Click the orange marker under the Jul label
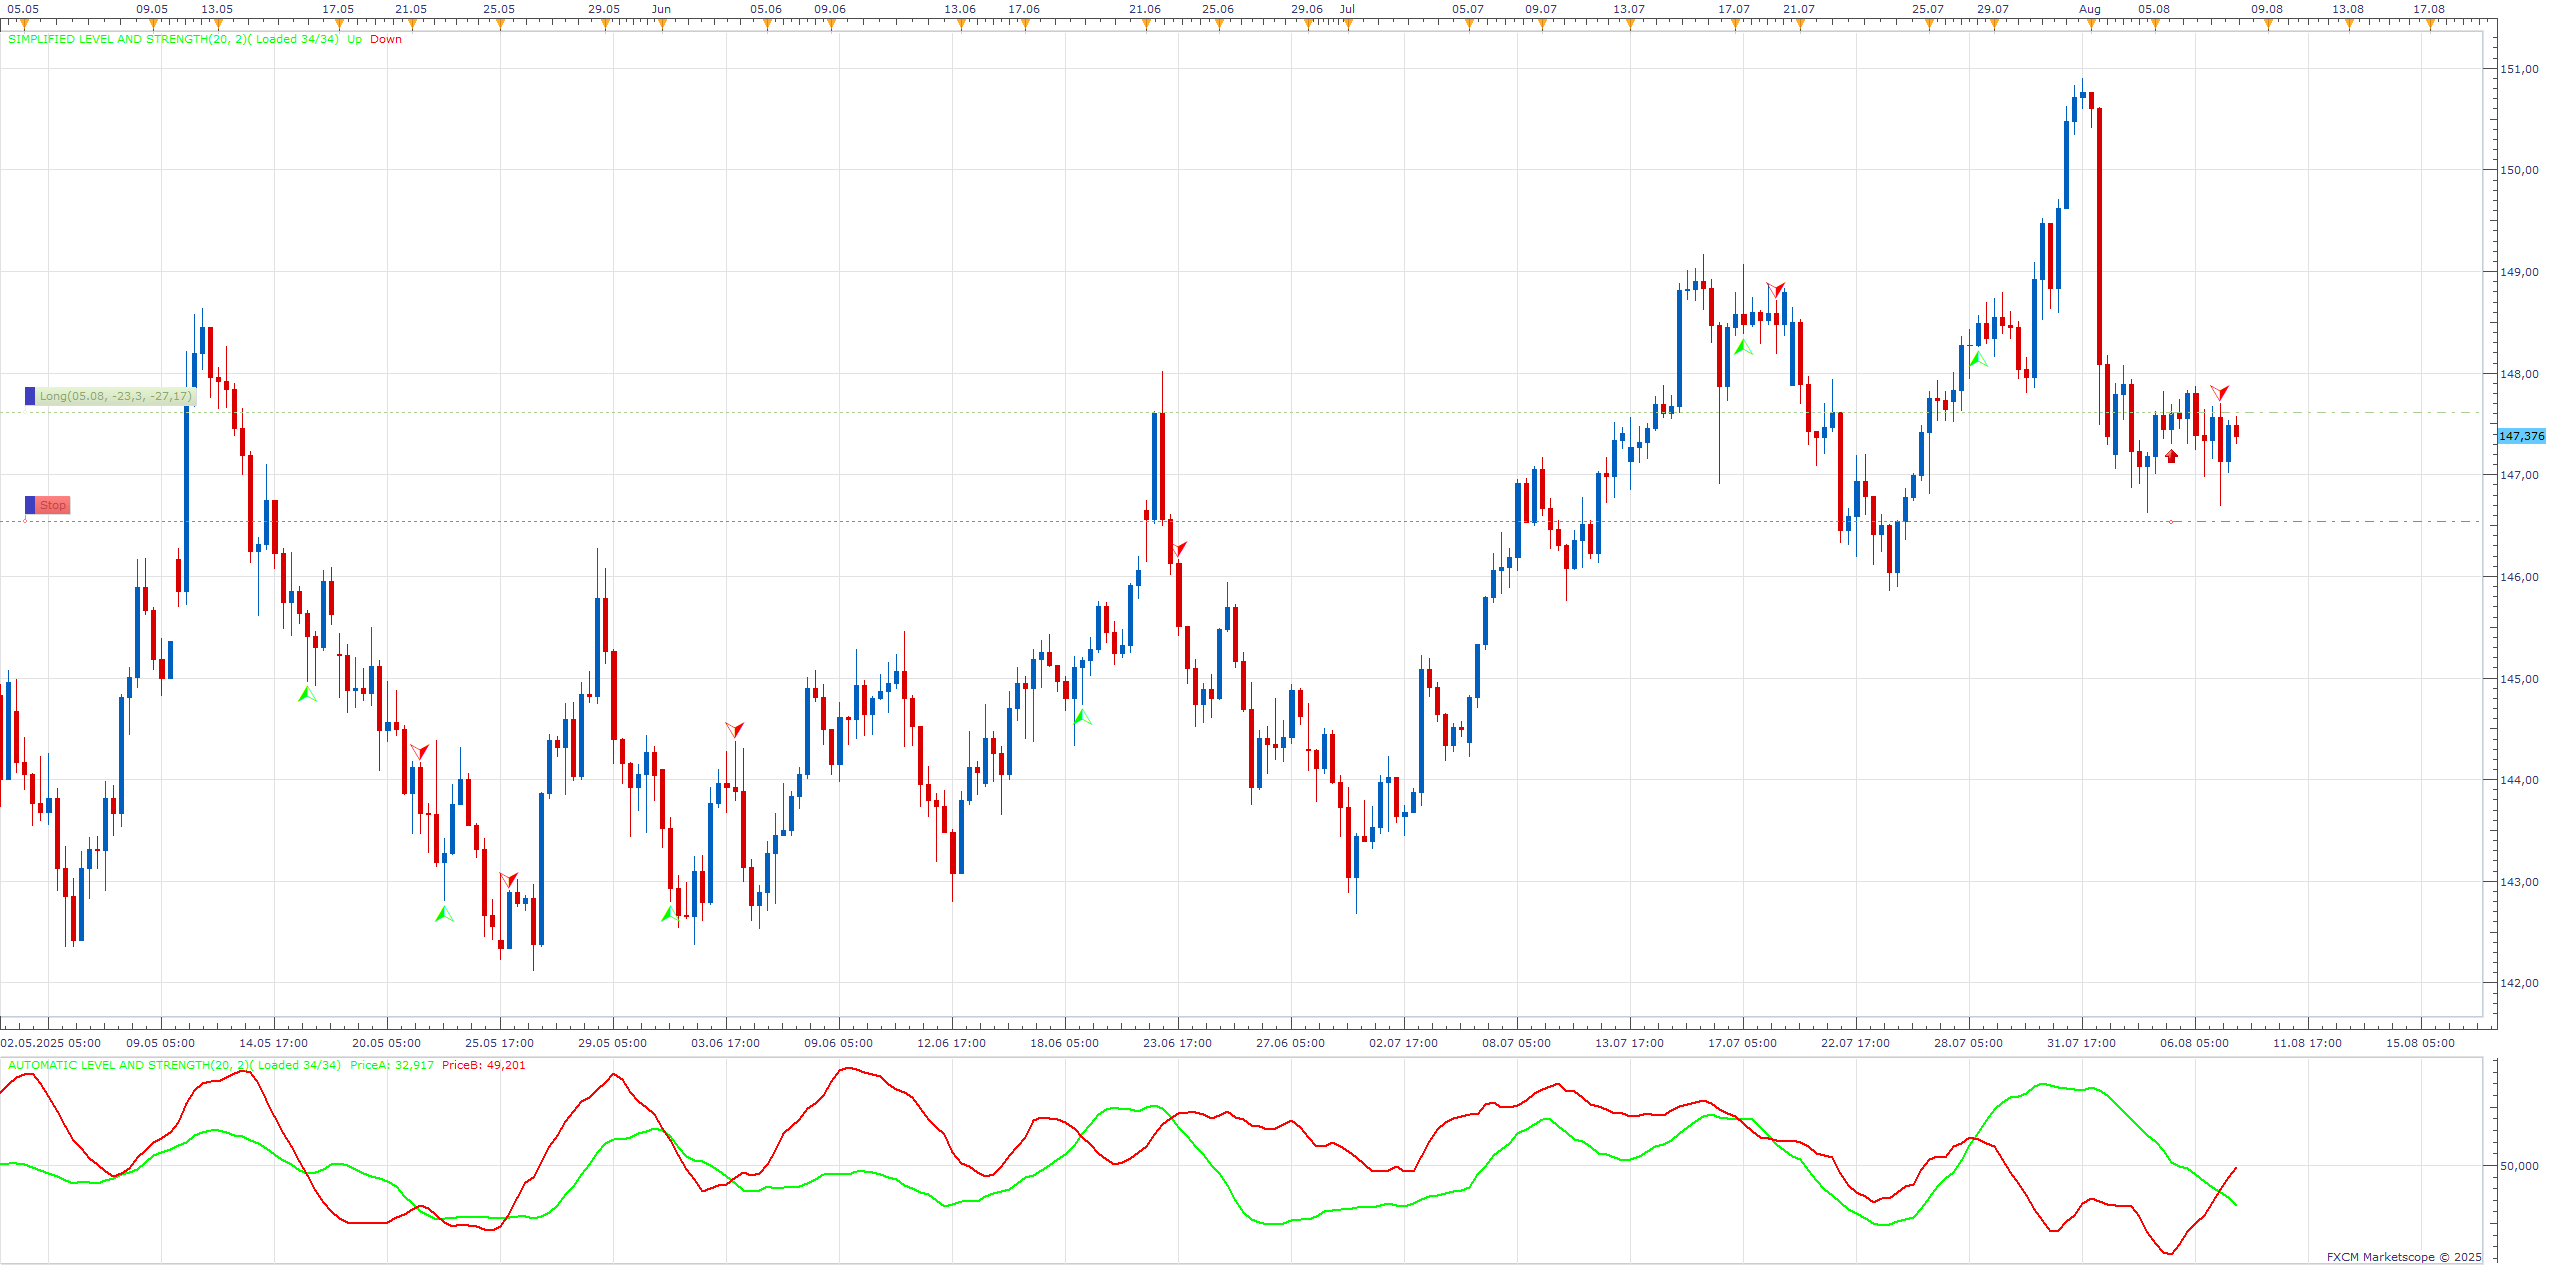Image resolution: width=2555 pixels, height=1265 pixels. (x=1348, y=24)
